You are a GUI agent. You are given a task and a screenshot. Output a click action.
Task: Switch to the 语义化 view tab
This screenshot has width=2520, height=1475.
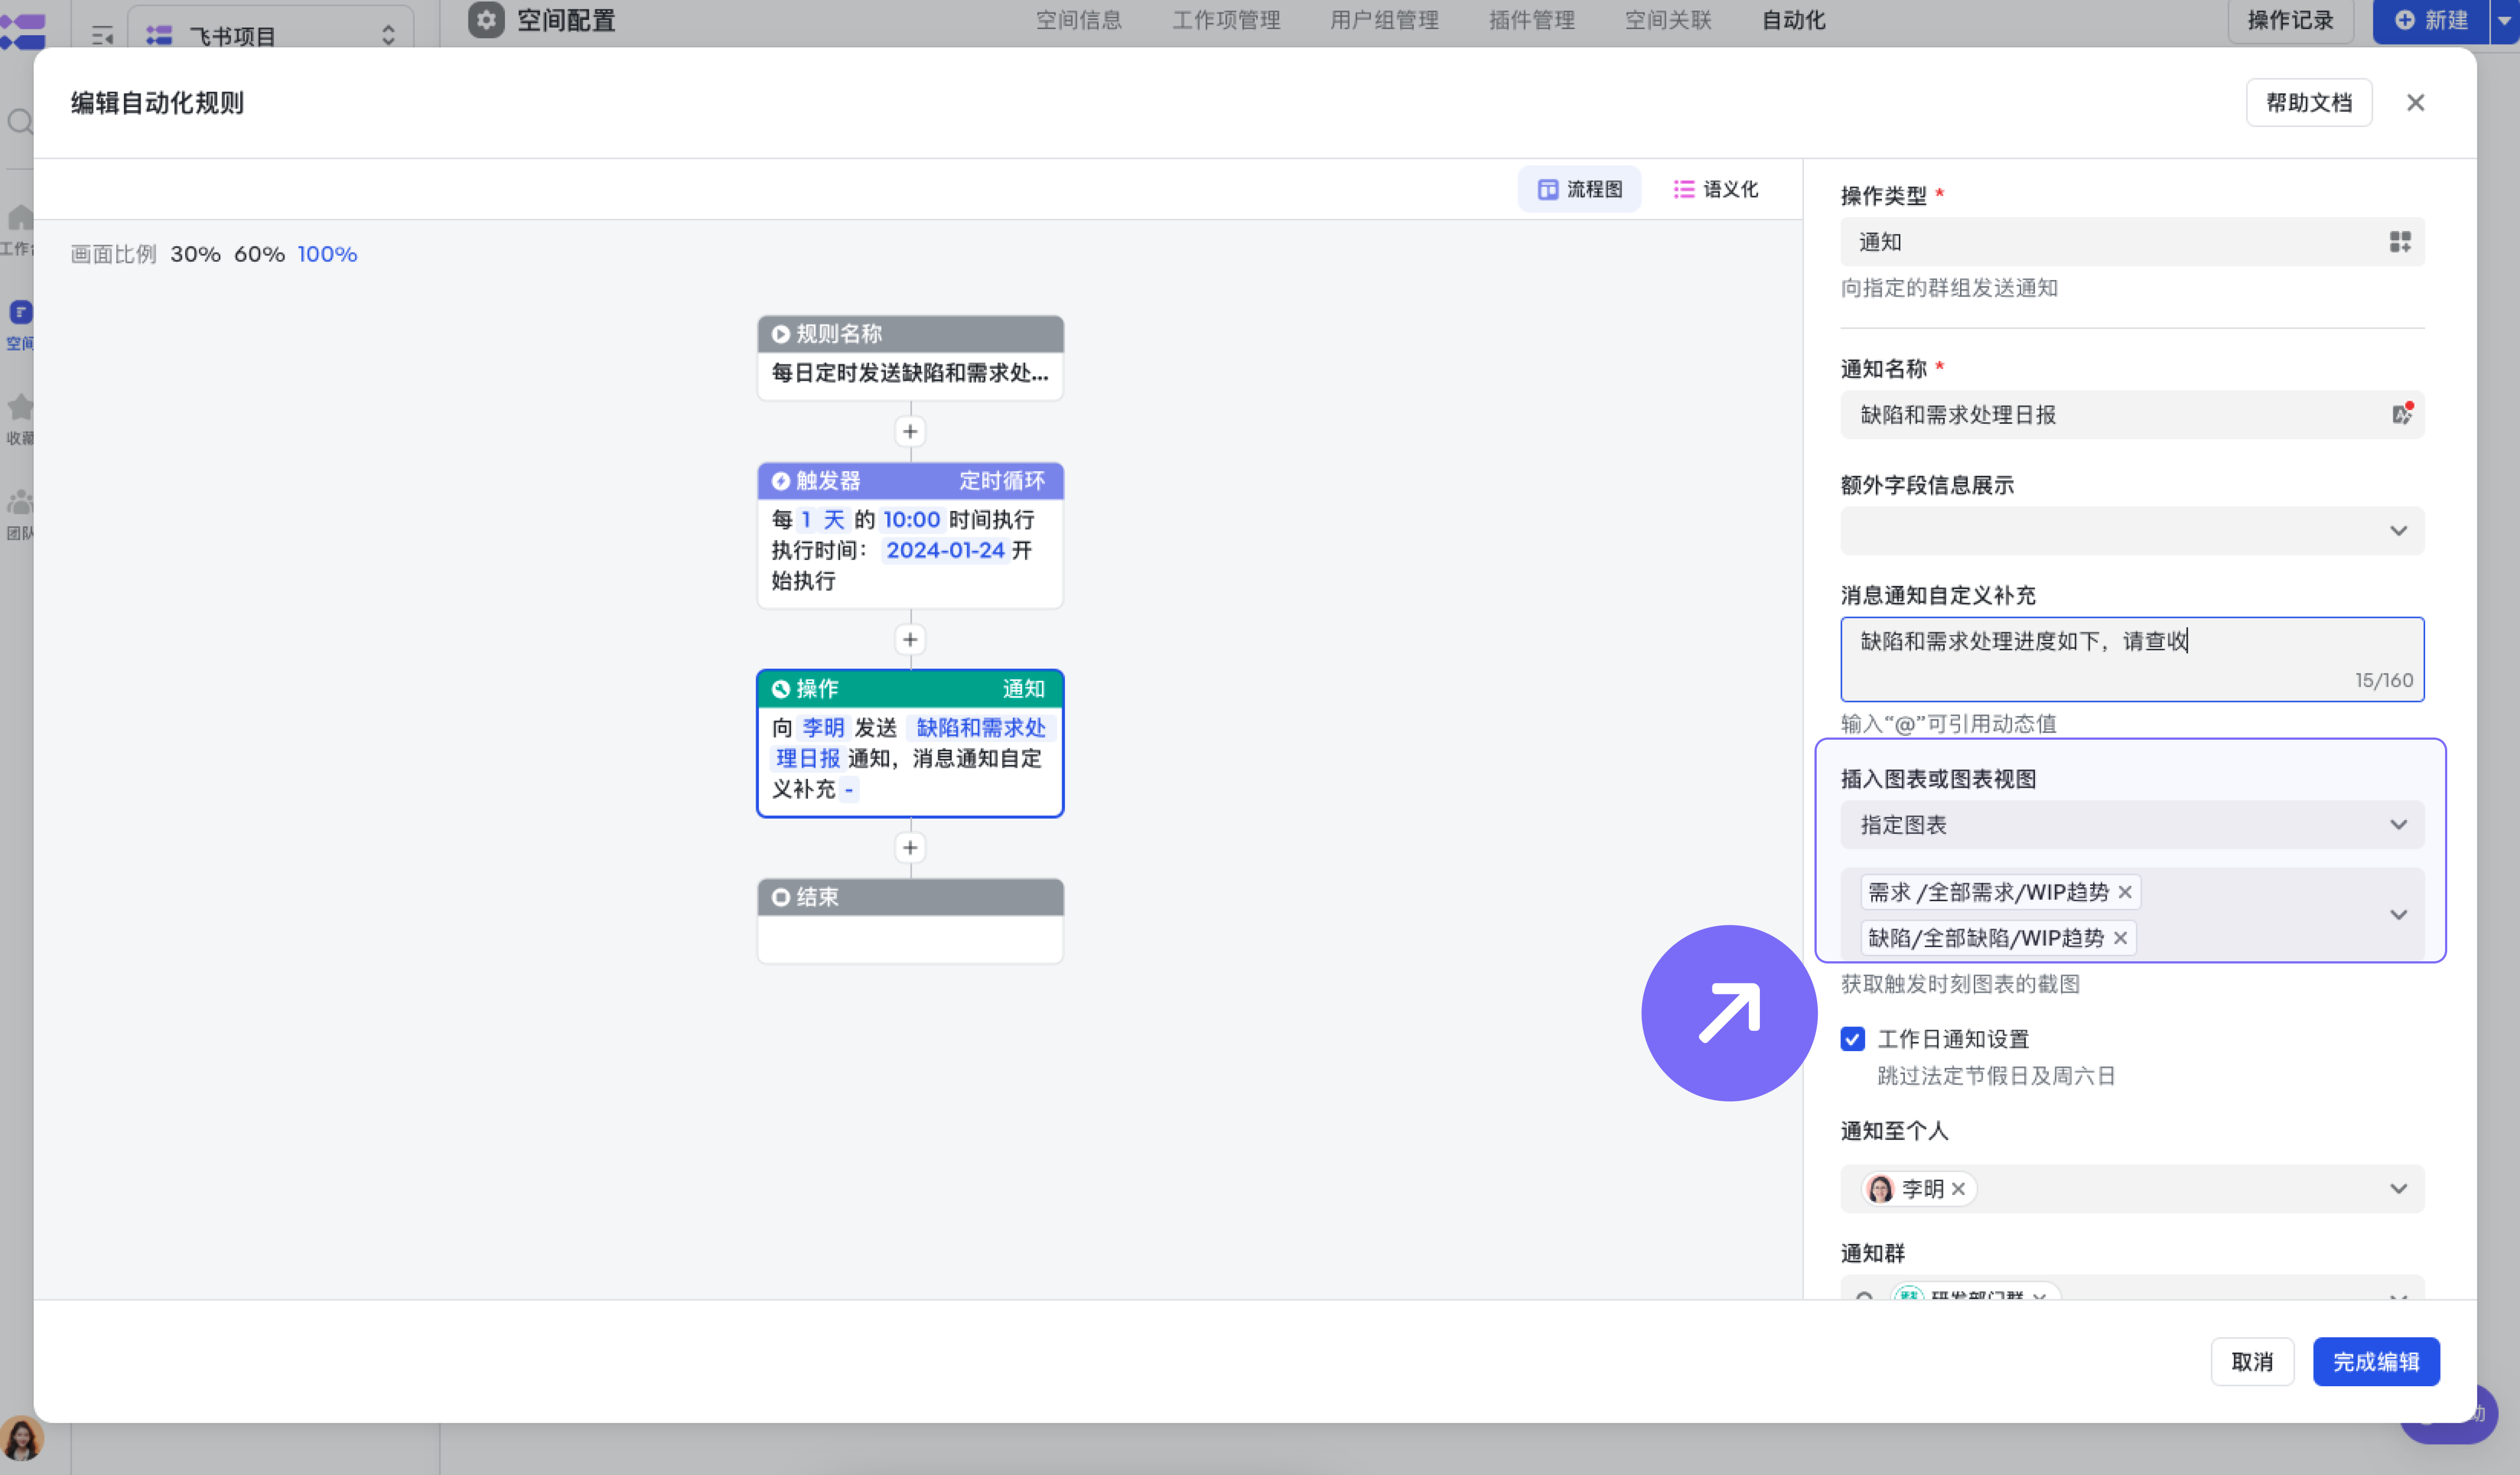point(1716,189)
